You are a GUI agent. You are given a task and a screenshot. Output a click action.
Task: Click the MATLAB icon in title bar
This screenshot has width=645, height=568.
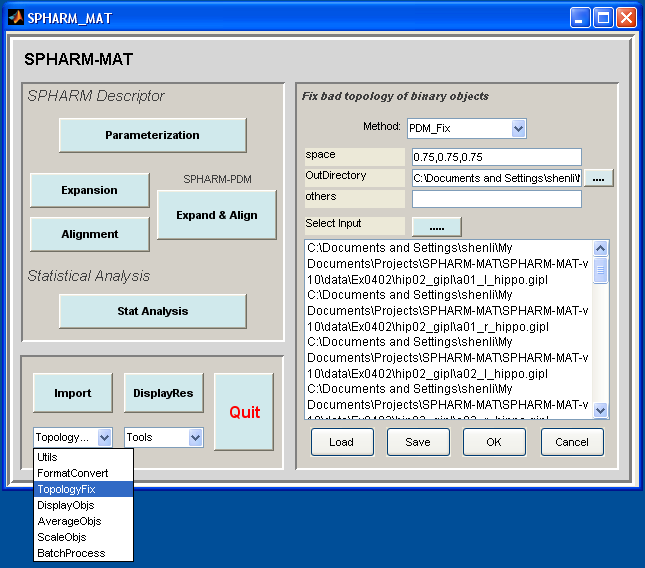[16, 18]
